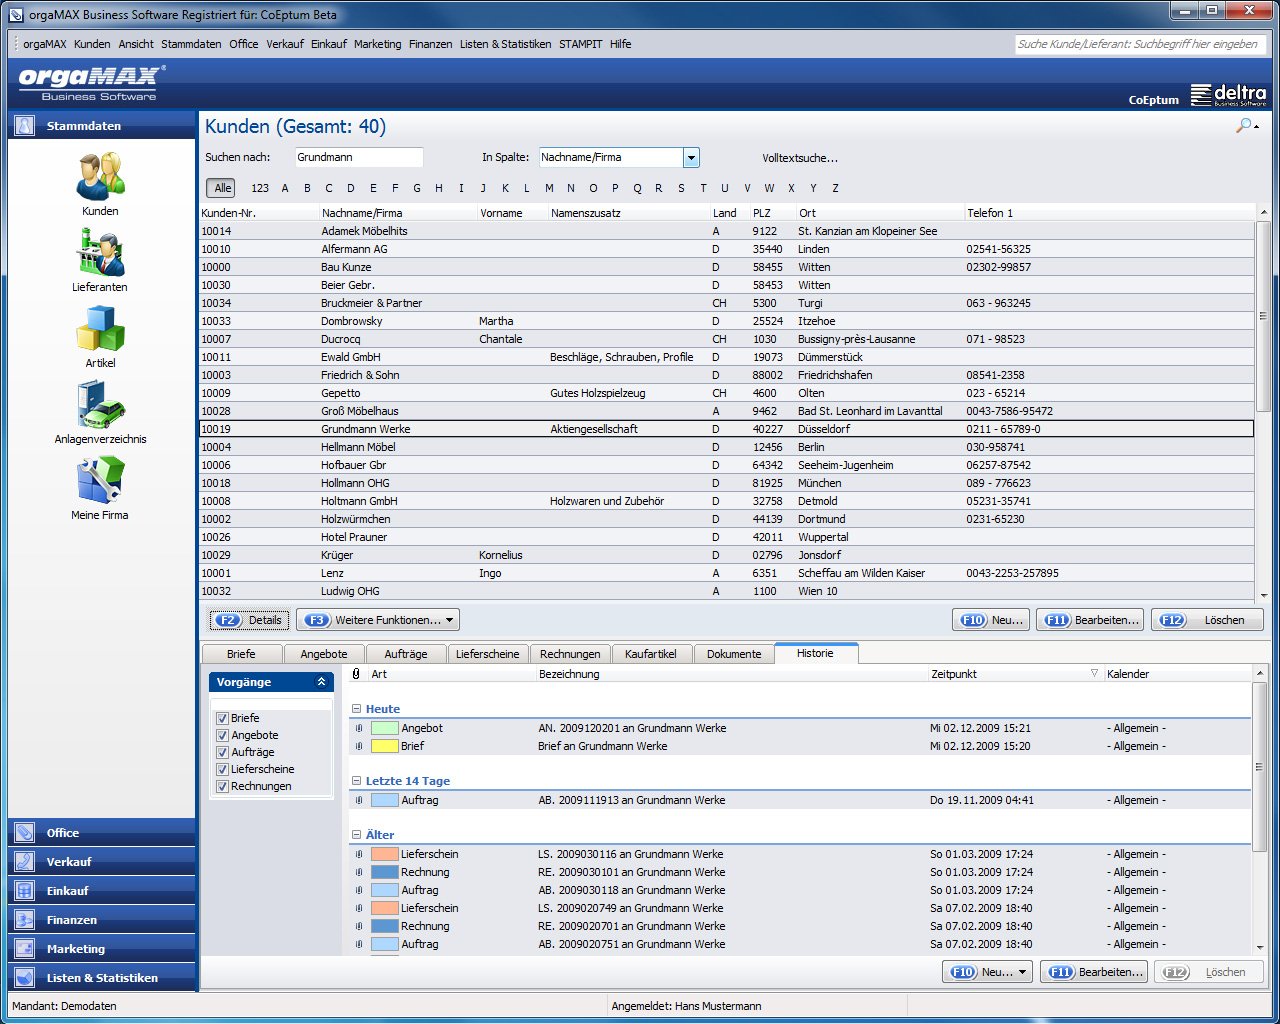Click the attachment icon of the Angebot row
1280x1024 pixels.
[359, 728]
